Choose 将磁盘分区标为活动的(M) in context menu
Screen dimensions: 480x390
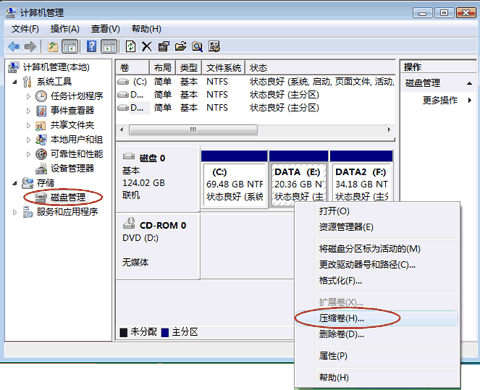[x=377, y=249]
